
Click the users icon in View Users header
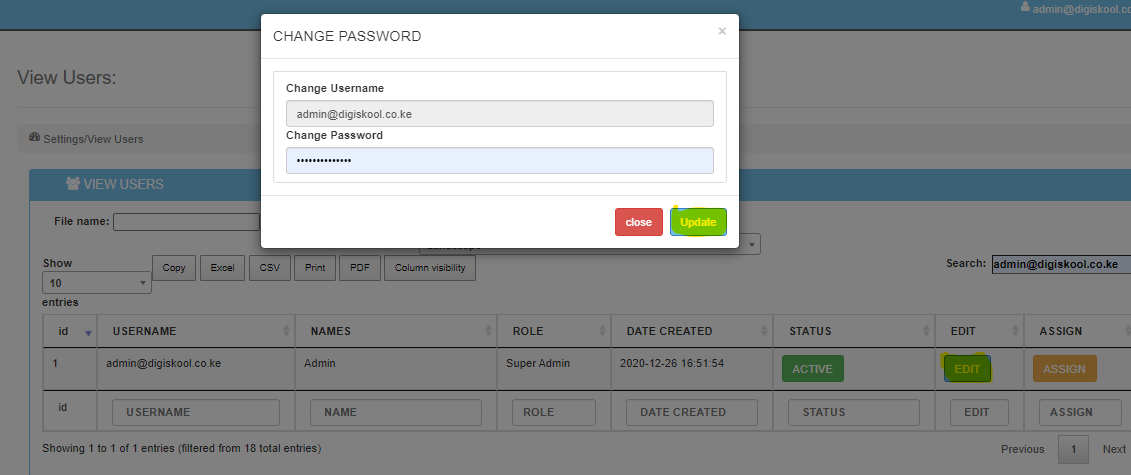coord(72,184)
